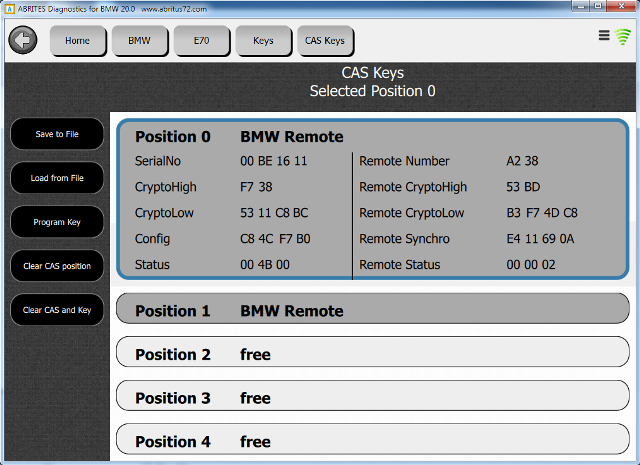Click Remote Number value A2 38
The width and height of the screenshot is (640, 465).
pos(522,161)
